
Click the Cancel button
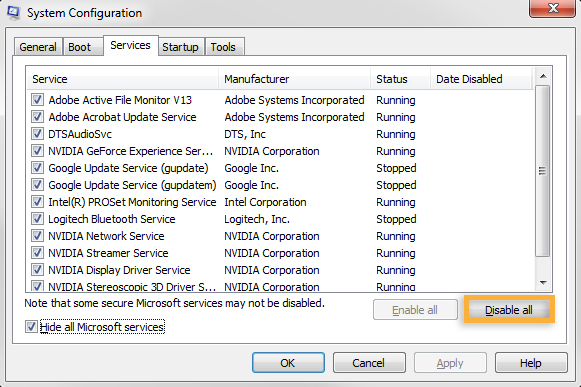[x=369, y=363]
